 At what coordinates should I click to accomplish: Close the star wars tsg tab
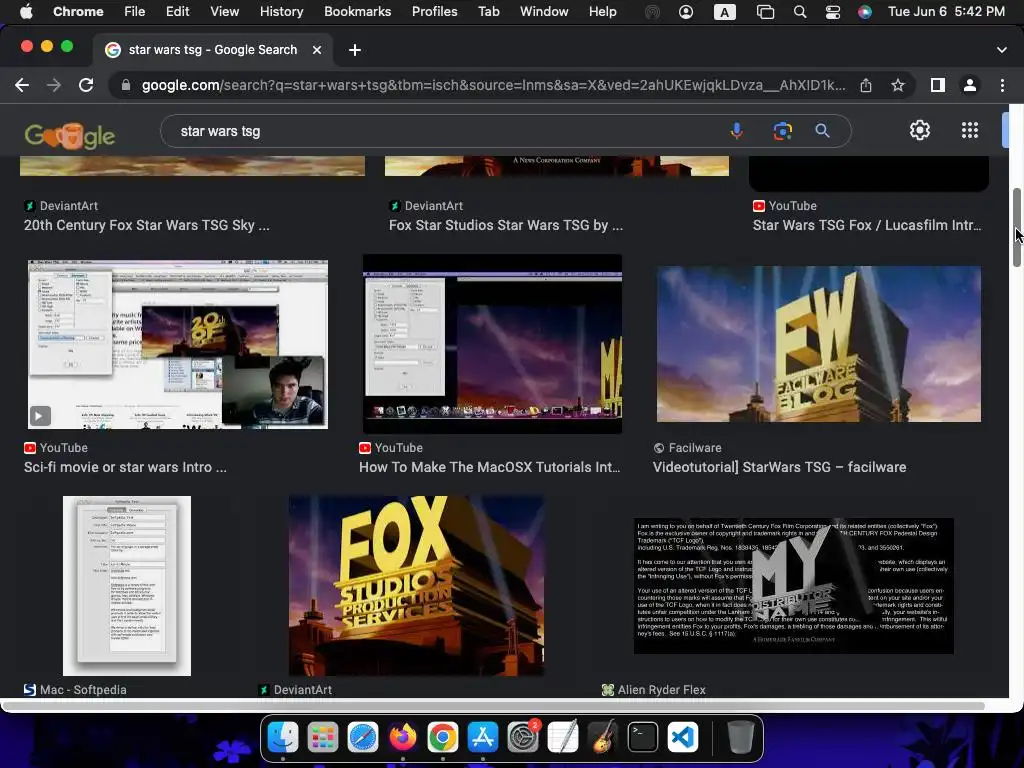pos(317,50)
